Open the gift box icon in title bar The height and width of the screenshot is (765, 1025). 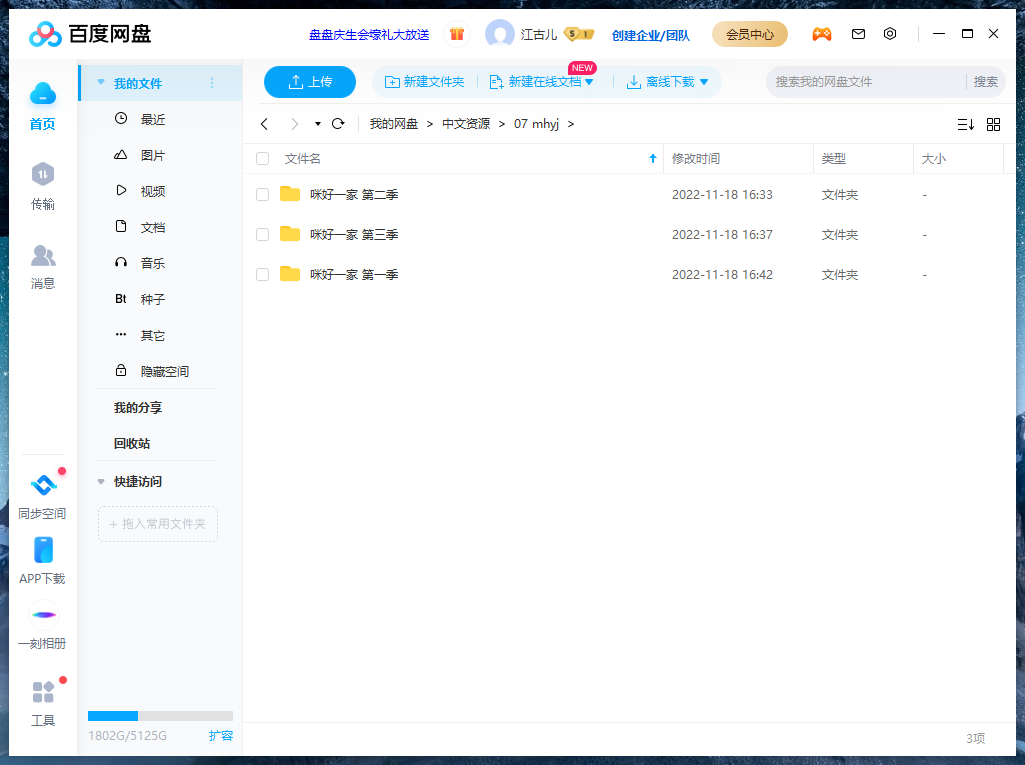pyautogui.click(x=457, y=34)
